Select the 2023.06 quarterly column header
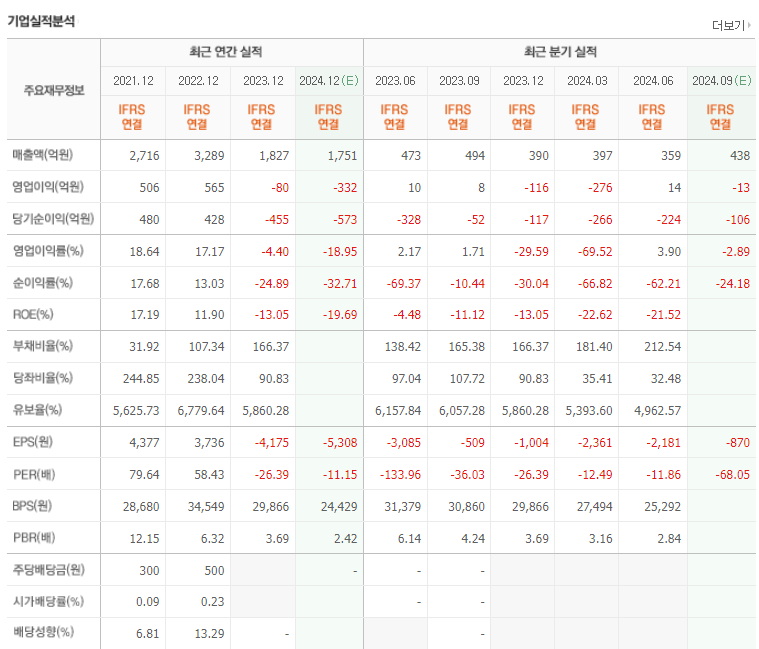The image size is (759, 649). click(395, 81)
